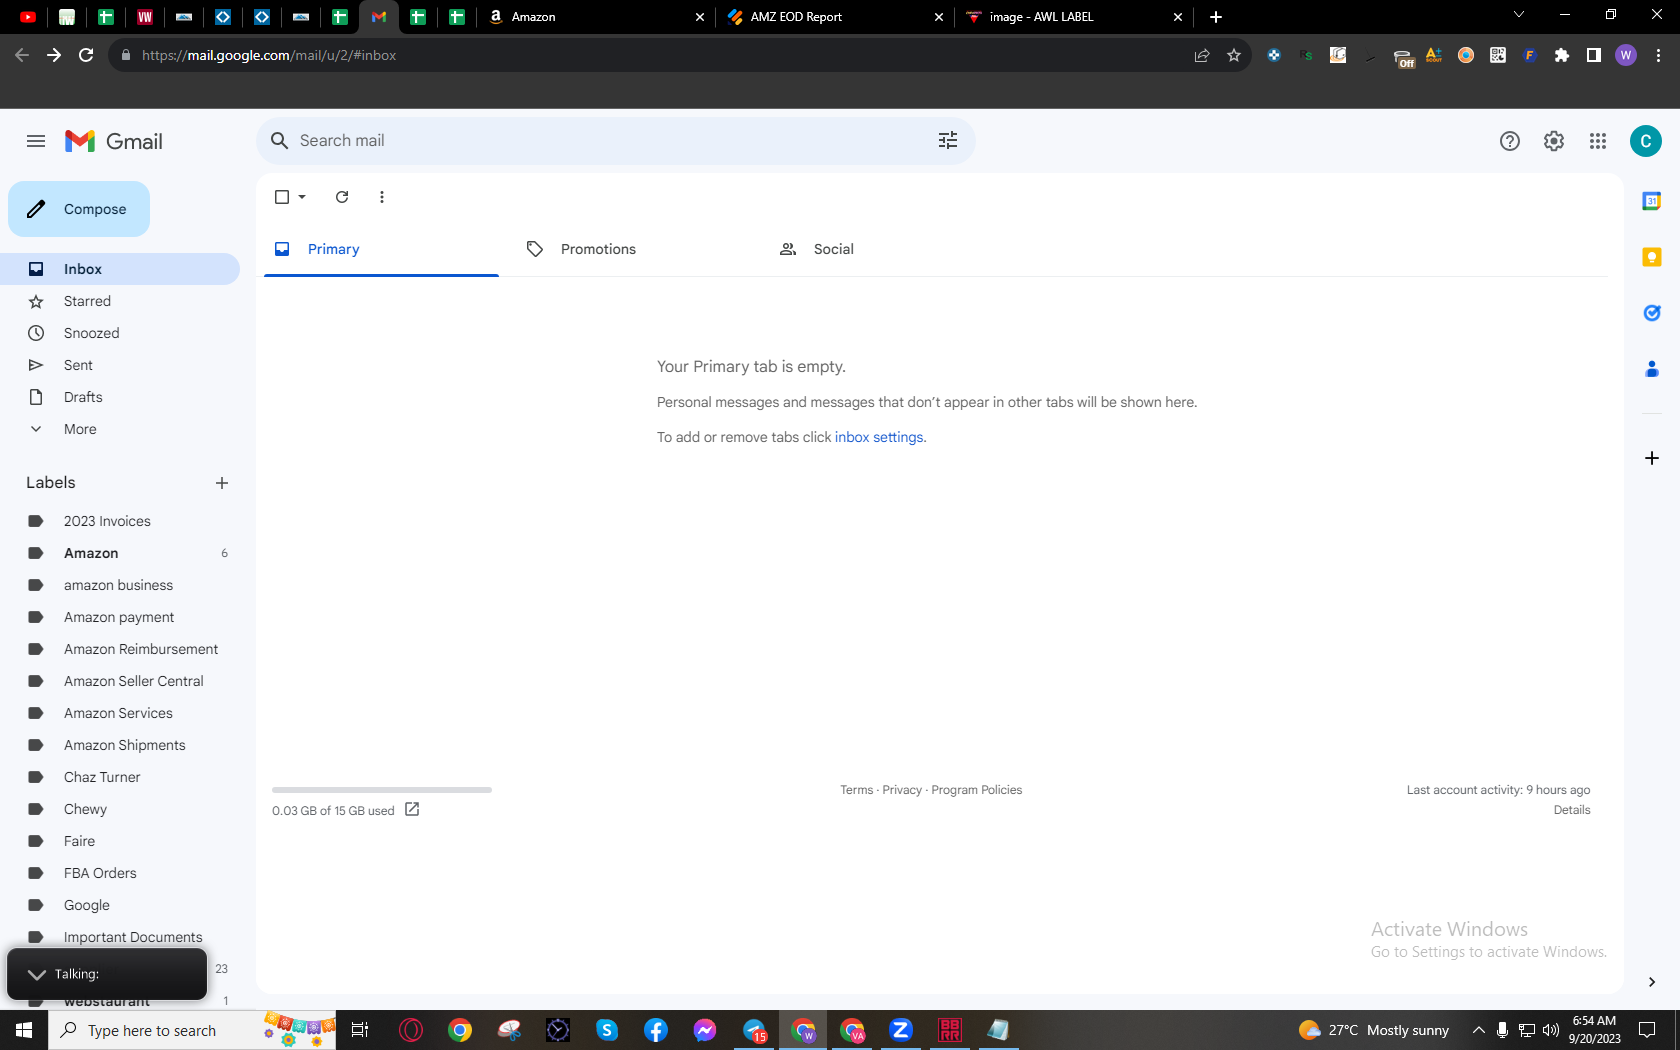
Task: Open Skype from the taskbar
Action: pyautogui.click(x=607, y=1030)
